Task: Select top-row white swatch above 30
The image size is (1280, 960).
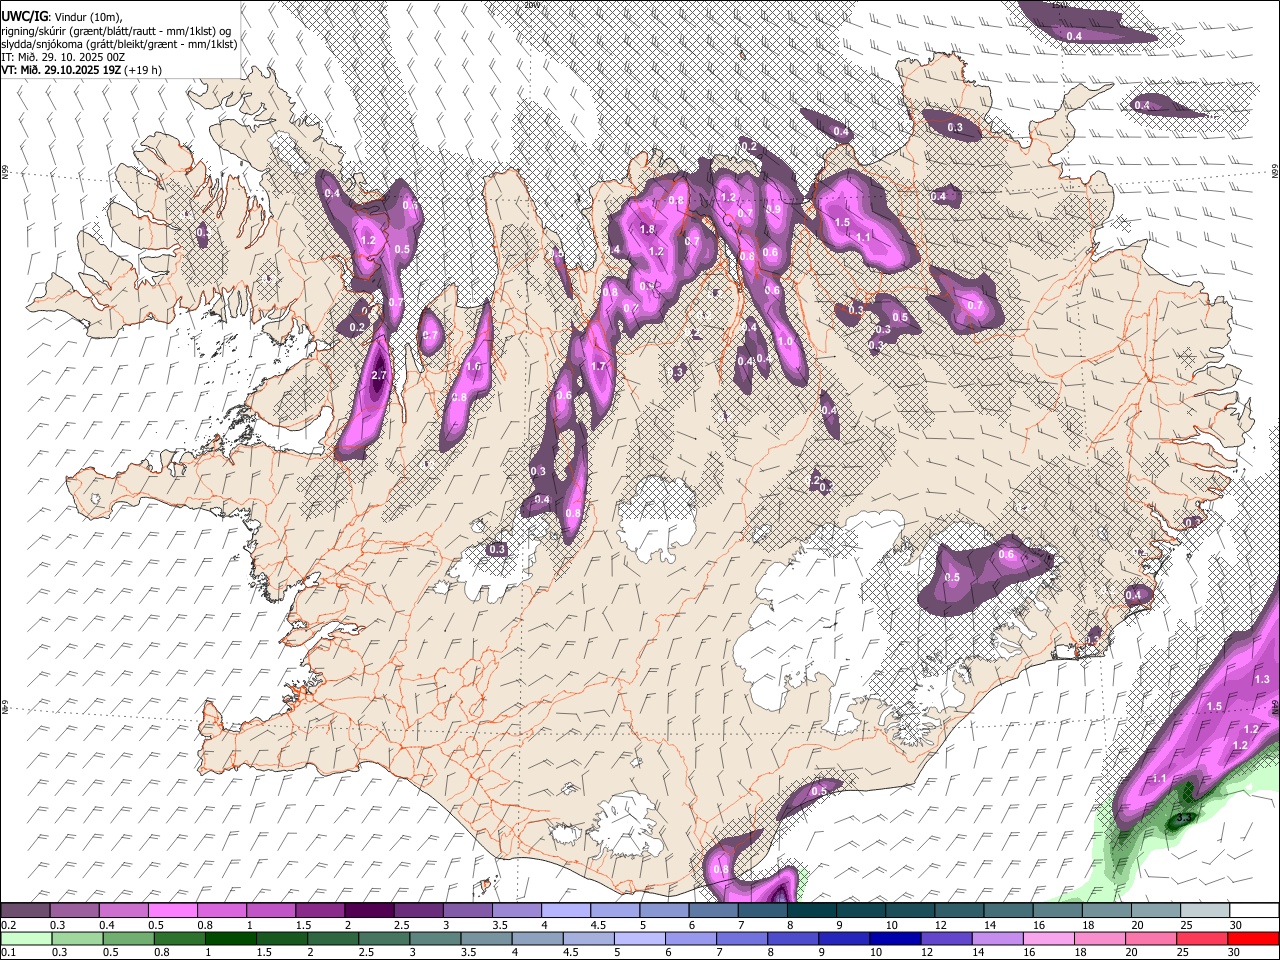Action: 1254,910
